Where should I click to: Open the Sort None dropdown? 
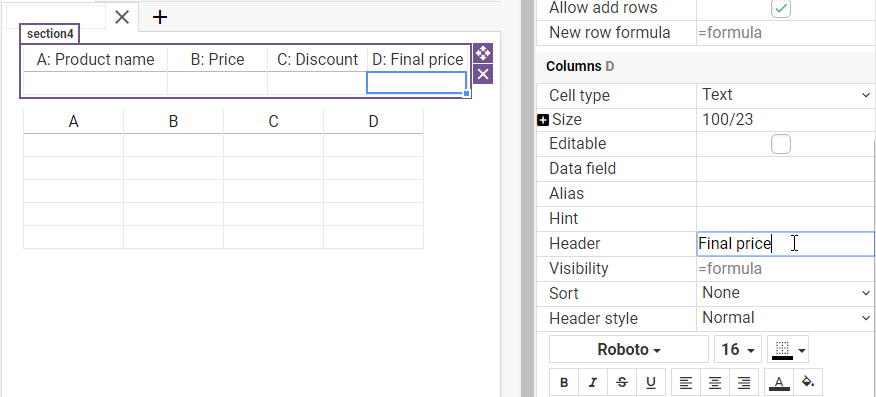tap(785, 293)
